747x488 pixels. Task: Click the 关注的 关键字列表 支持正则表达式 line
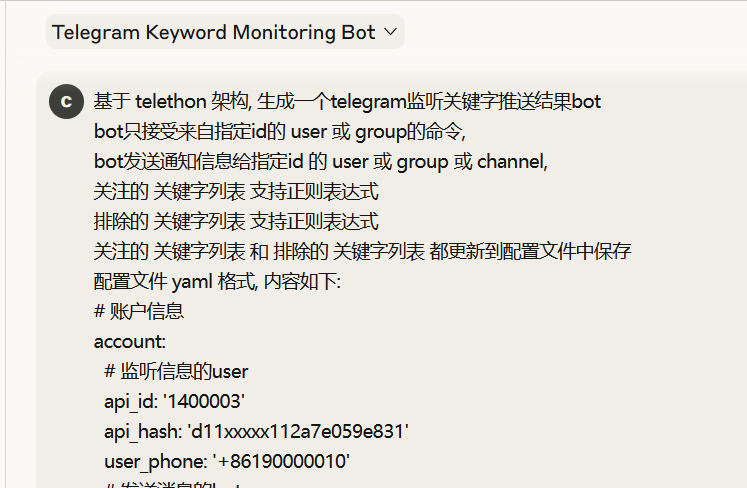pos(236,192)
